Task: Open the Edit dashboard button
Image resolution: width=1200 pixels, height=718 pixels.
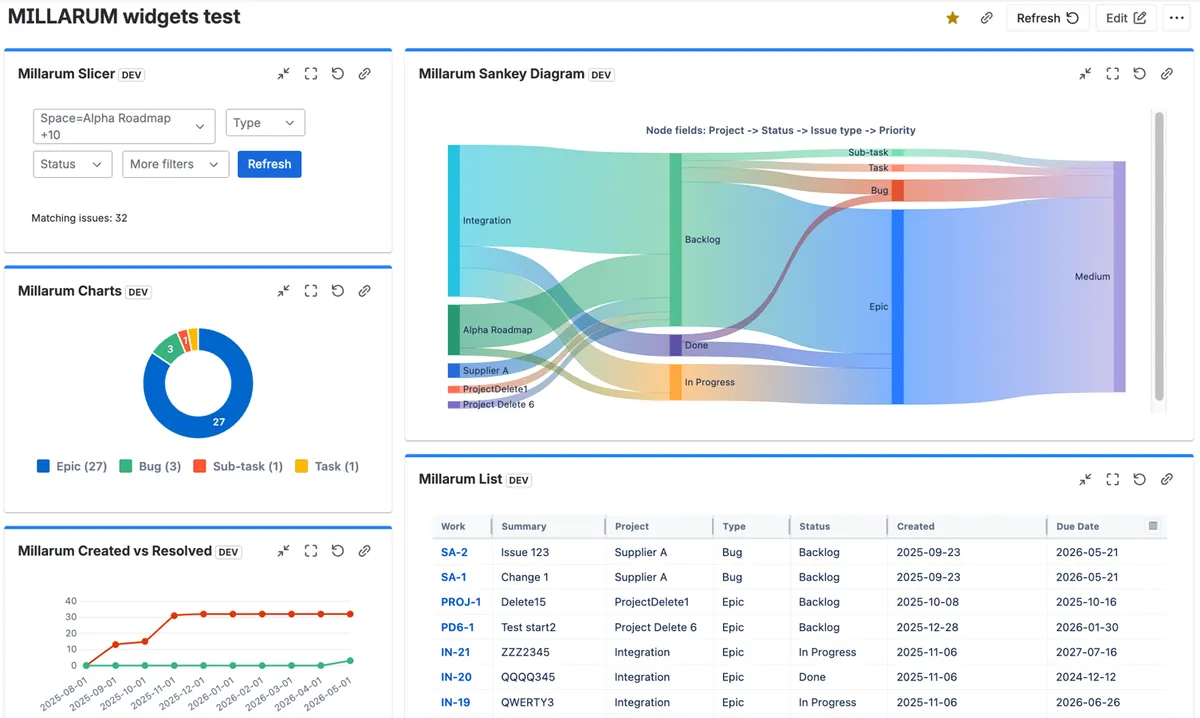Action: 1126,18
